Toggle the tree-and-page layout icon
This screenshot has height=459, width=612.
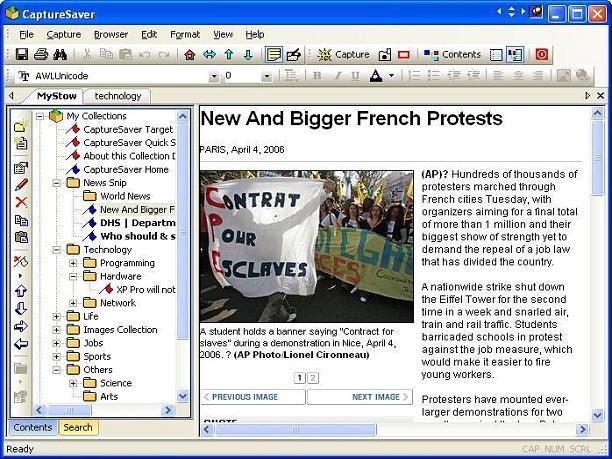pyautogui.click(x=515, y=55)
